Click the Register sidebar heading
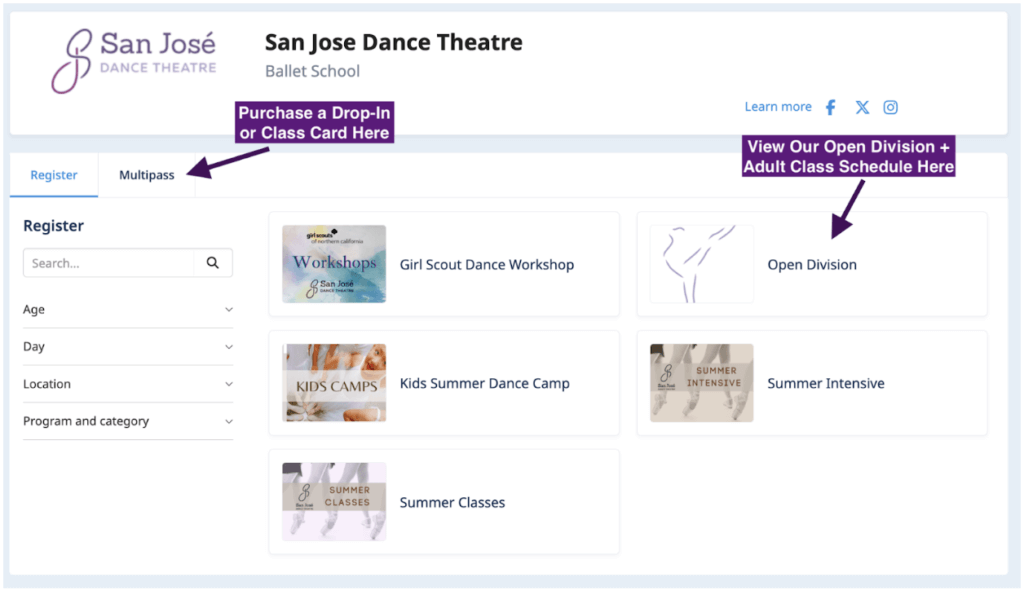1024x590 pixels. tap(54, 226)
